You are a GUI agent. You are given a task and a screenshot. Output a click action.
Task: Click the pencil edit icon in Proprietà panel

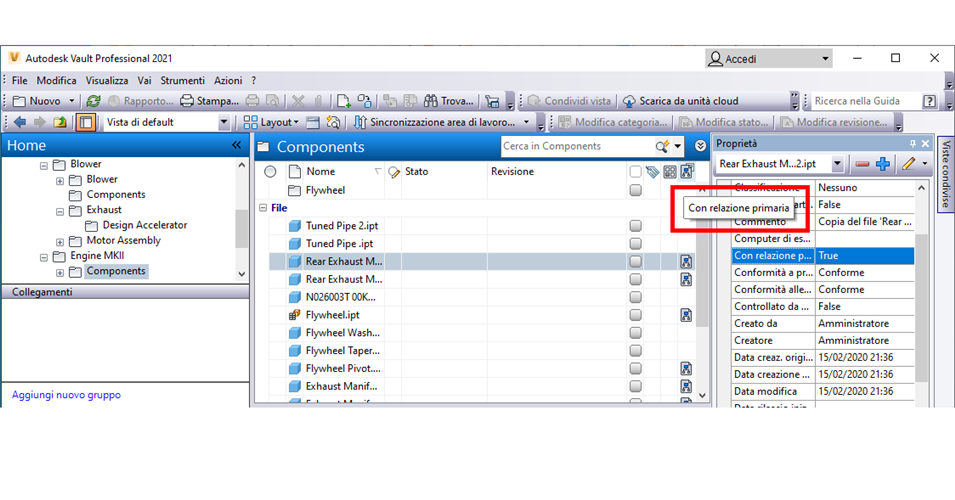[x=909, y=164]
